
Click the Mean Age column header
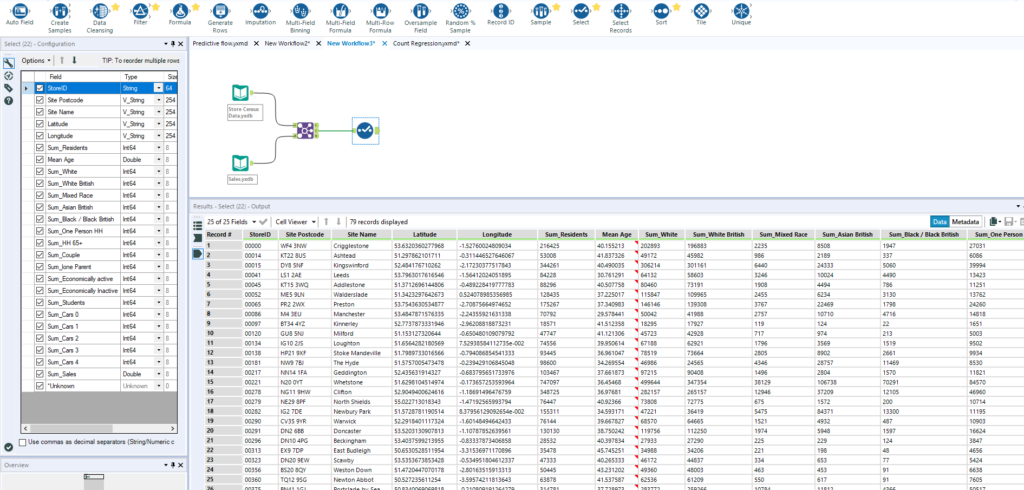pyautogui.click(x=616, y=234)
